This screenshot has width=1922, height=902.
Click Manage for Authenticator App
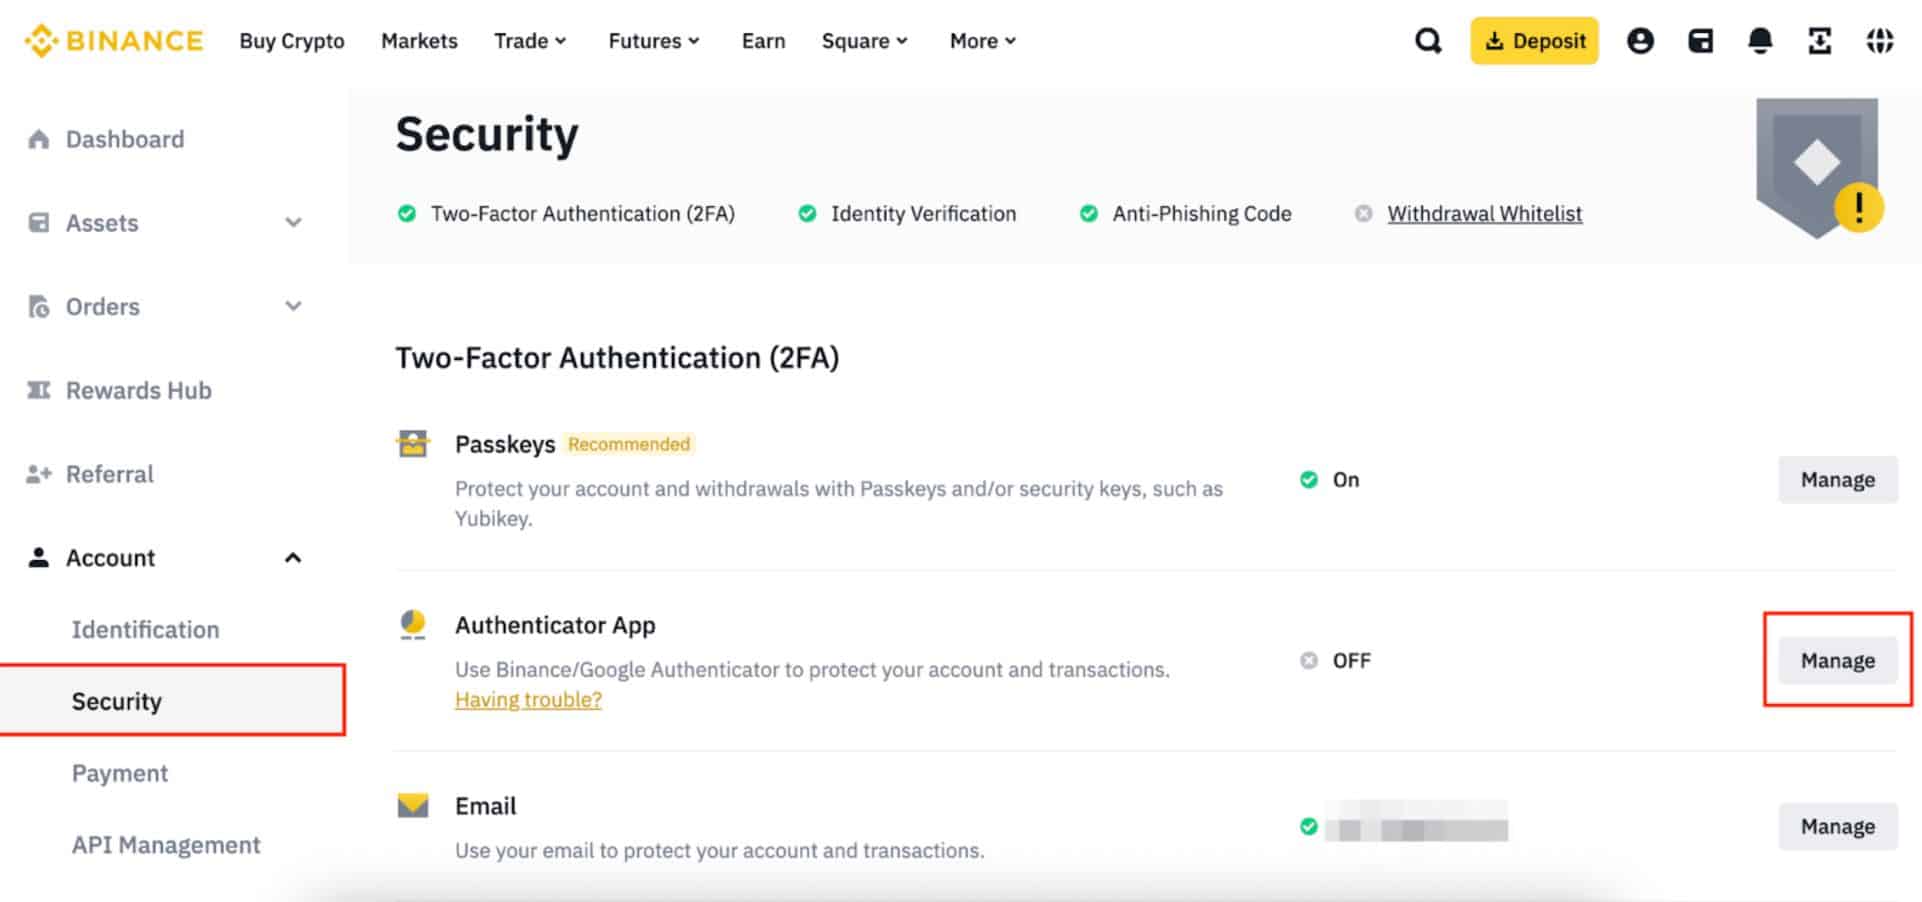1837,661
